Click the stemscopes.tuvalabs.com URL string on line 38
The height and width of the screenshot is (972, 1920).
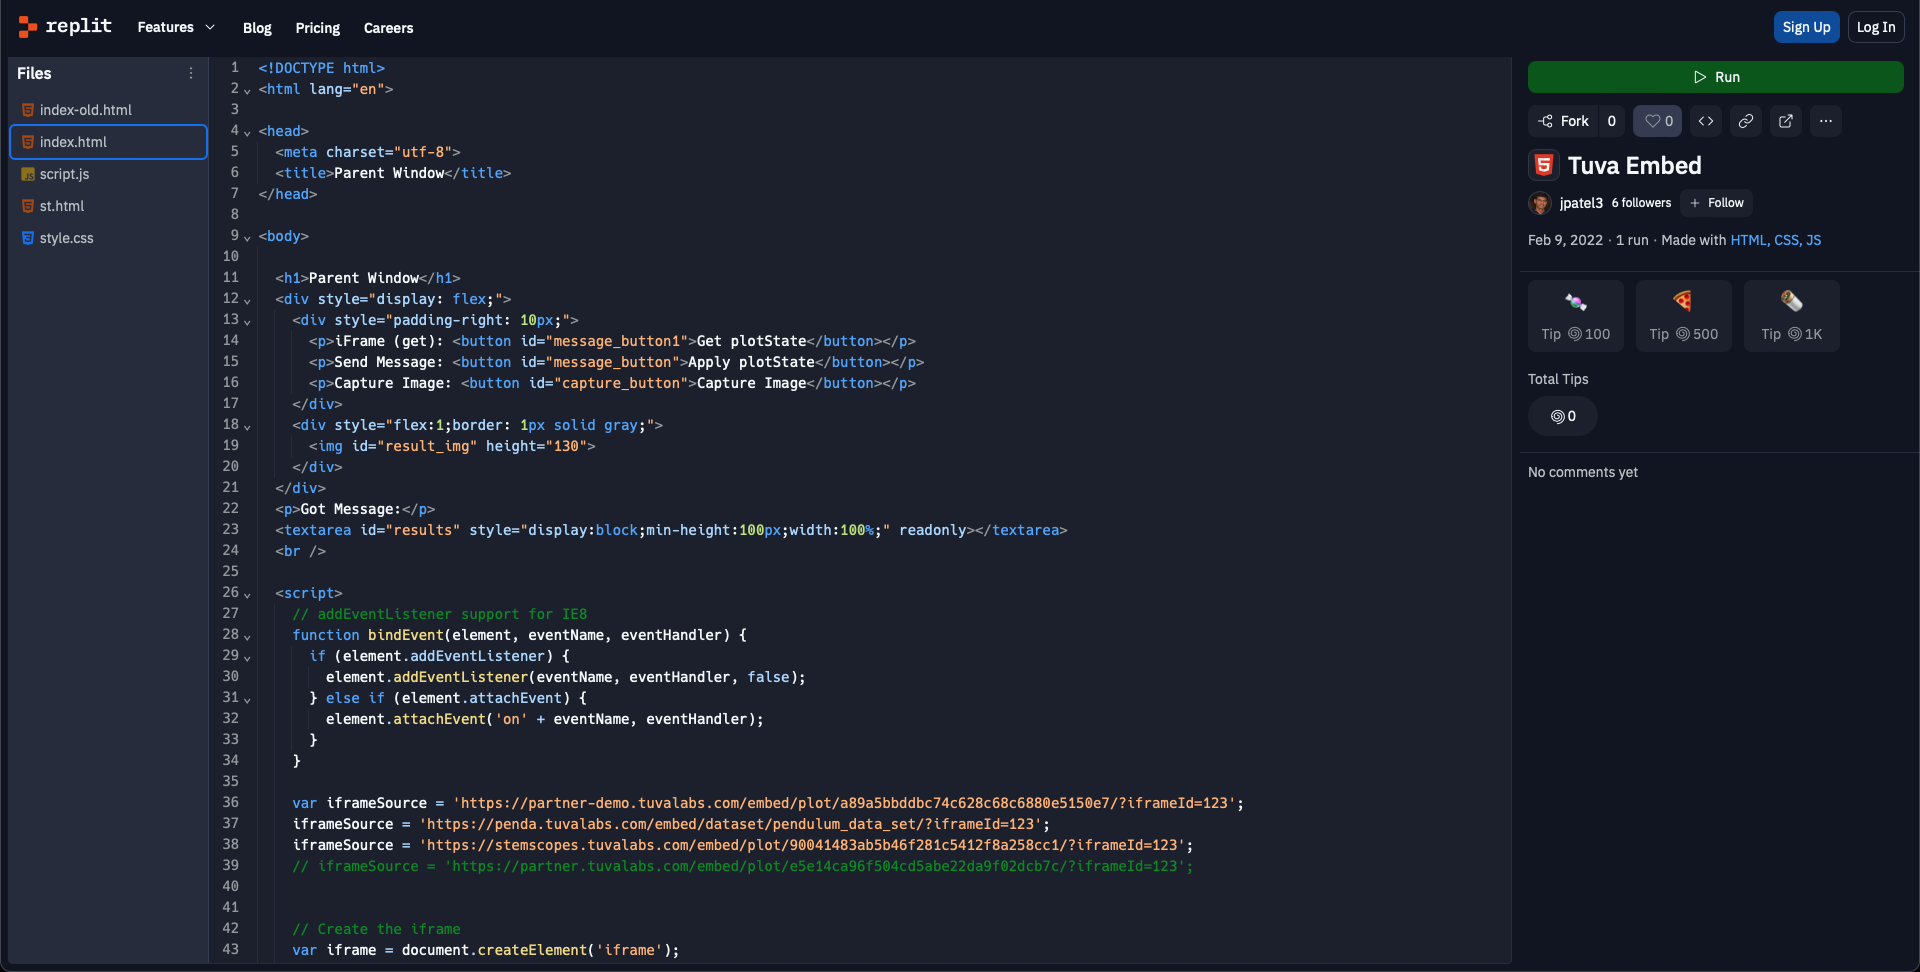tap(802, 845)
